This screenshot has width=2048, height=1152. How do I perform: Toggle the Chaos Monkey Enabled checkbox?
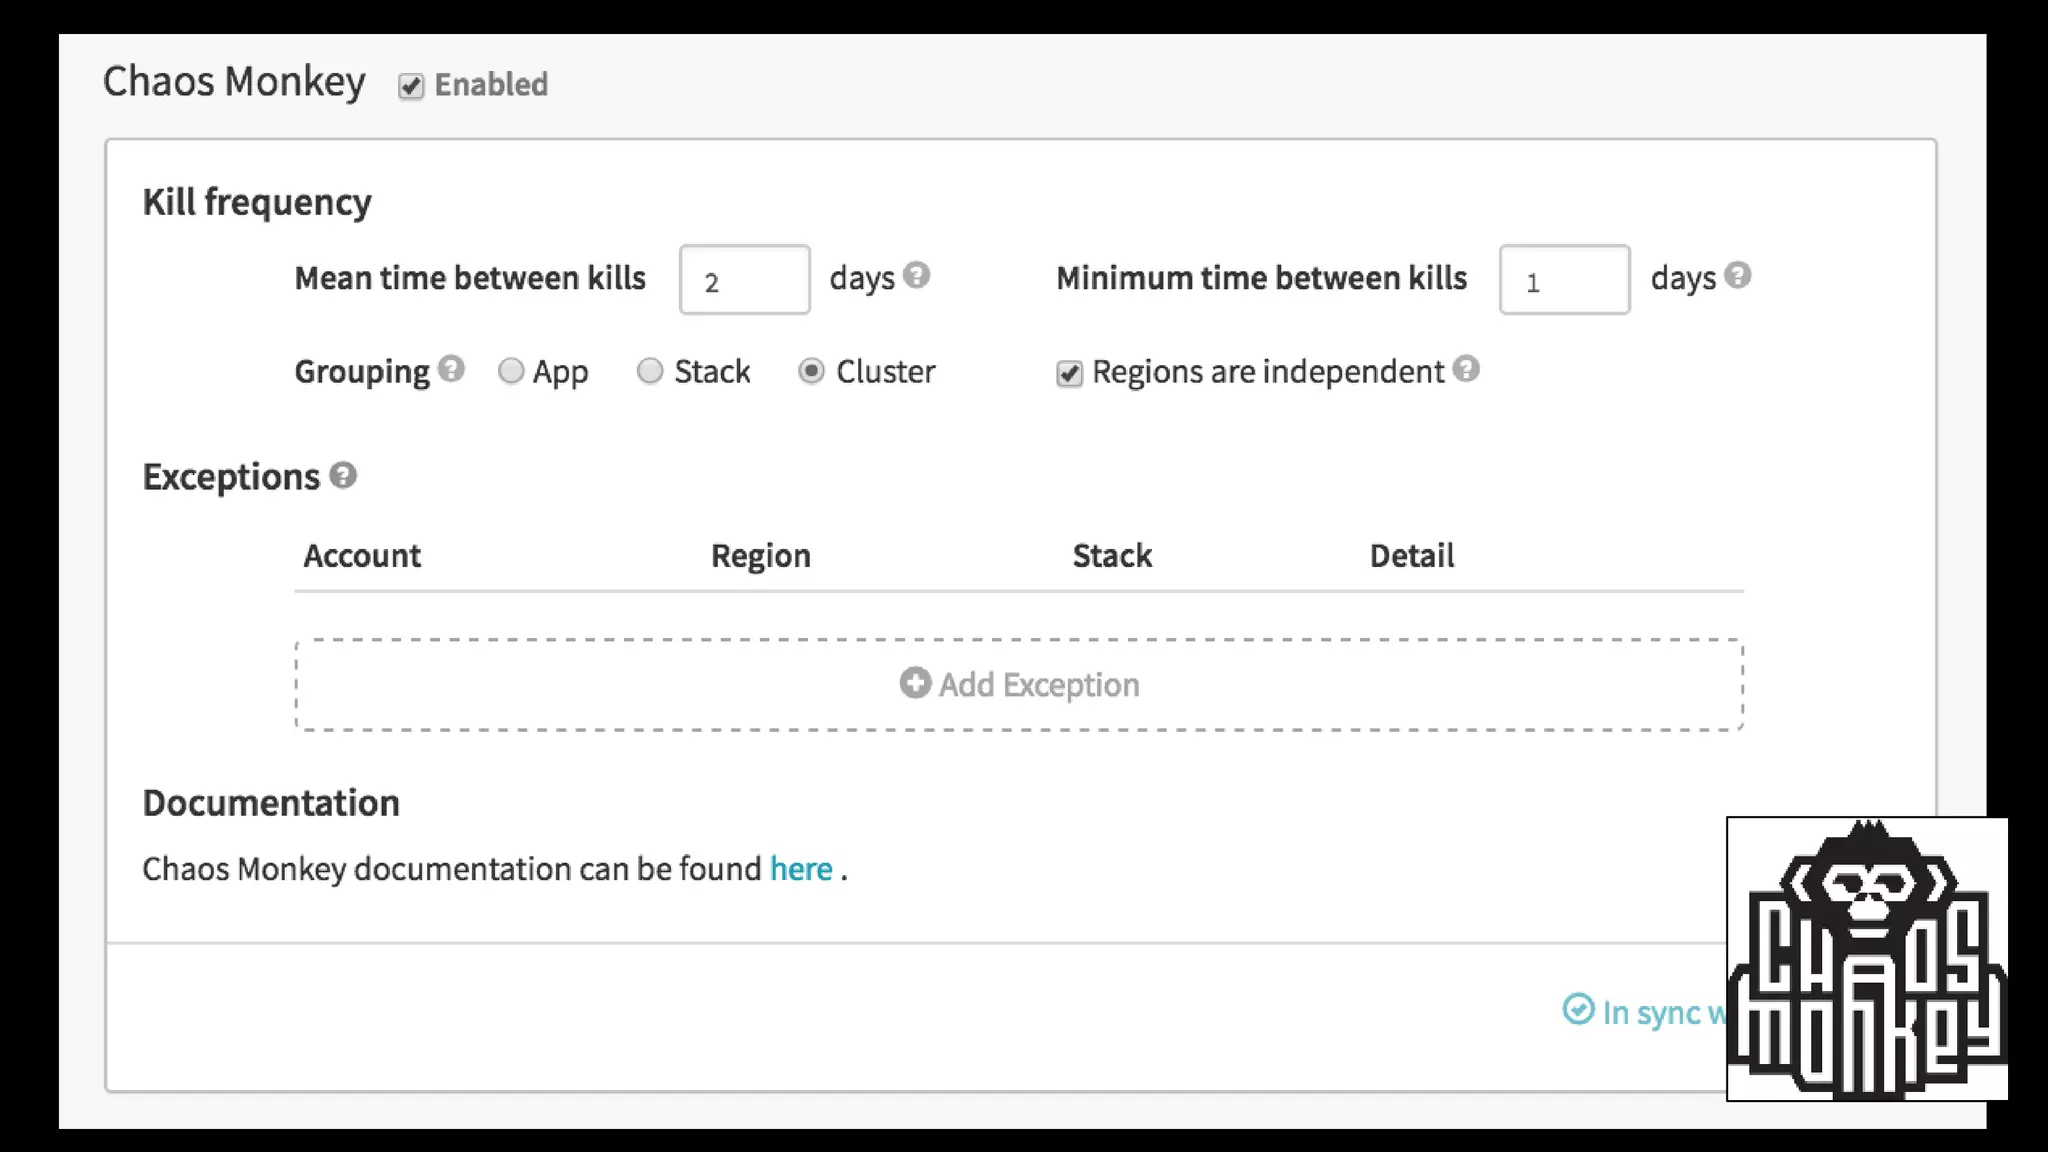[411, 86]
